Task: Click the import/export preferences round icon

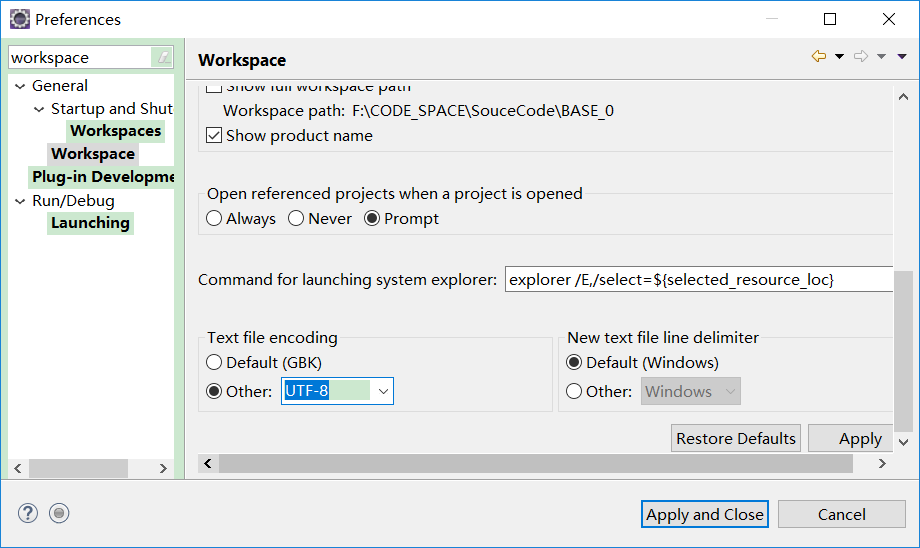Action: pos(59,513)
